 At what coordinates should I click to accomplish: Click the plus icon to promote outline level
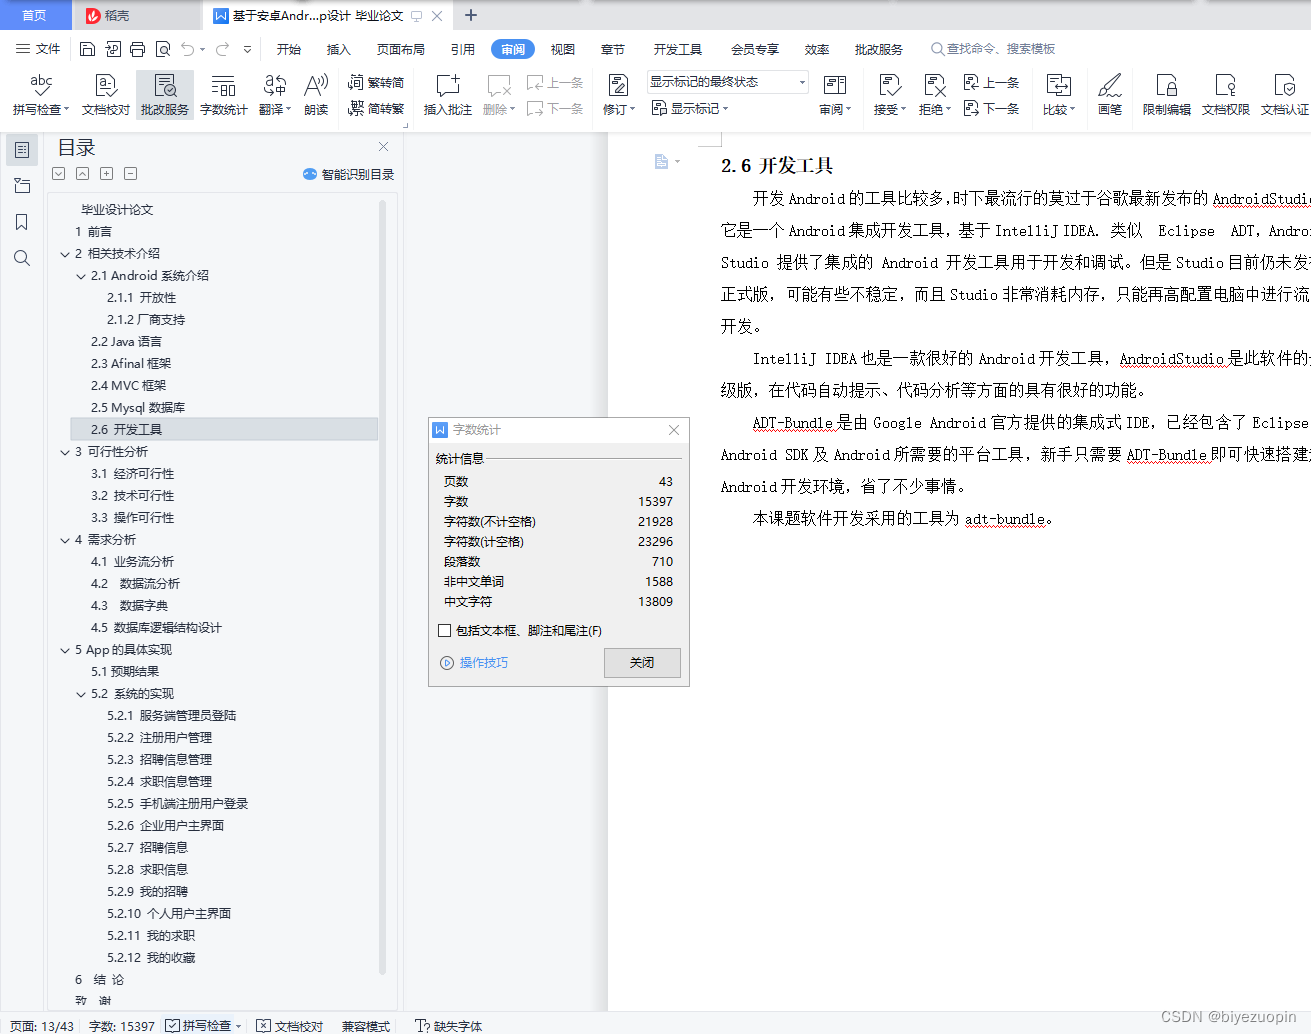coord(106,174)
